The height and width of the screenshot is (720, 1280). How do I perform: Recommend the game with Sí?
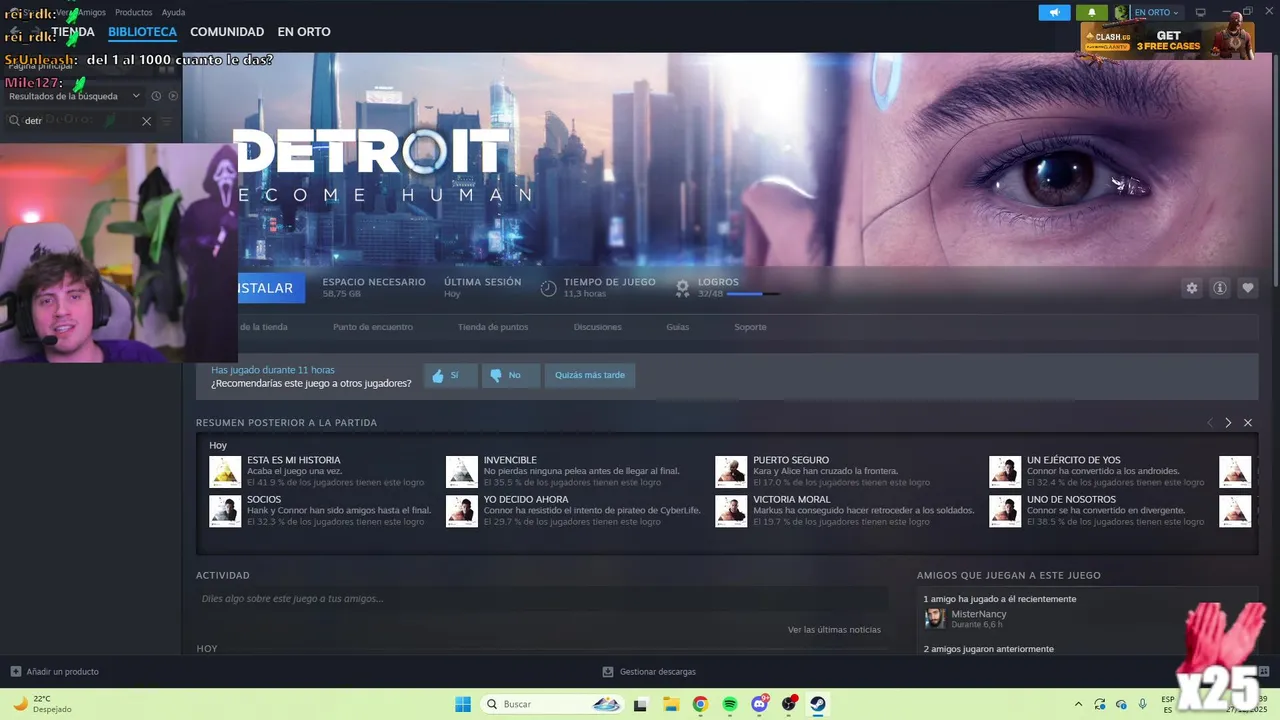pyautogui.click(x=450, y=376)
